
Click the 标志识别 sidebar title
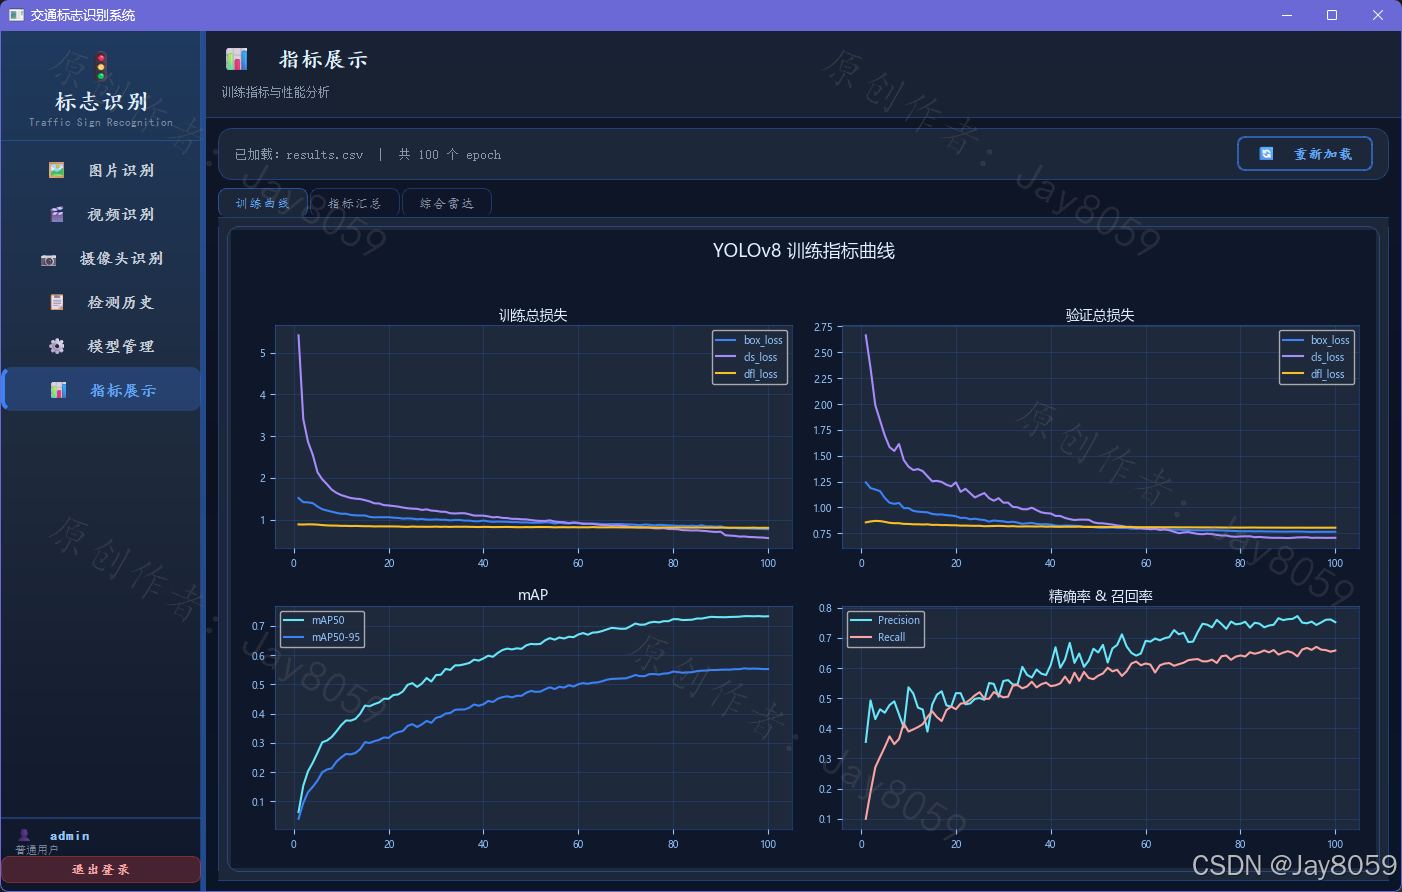101,101
